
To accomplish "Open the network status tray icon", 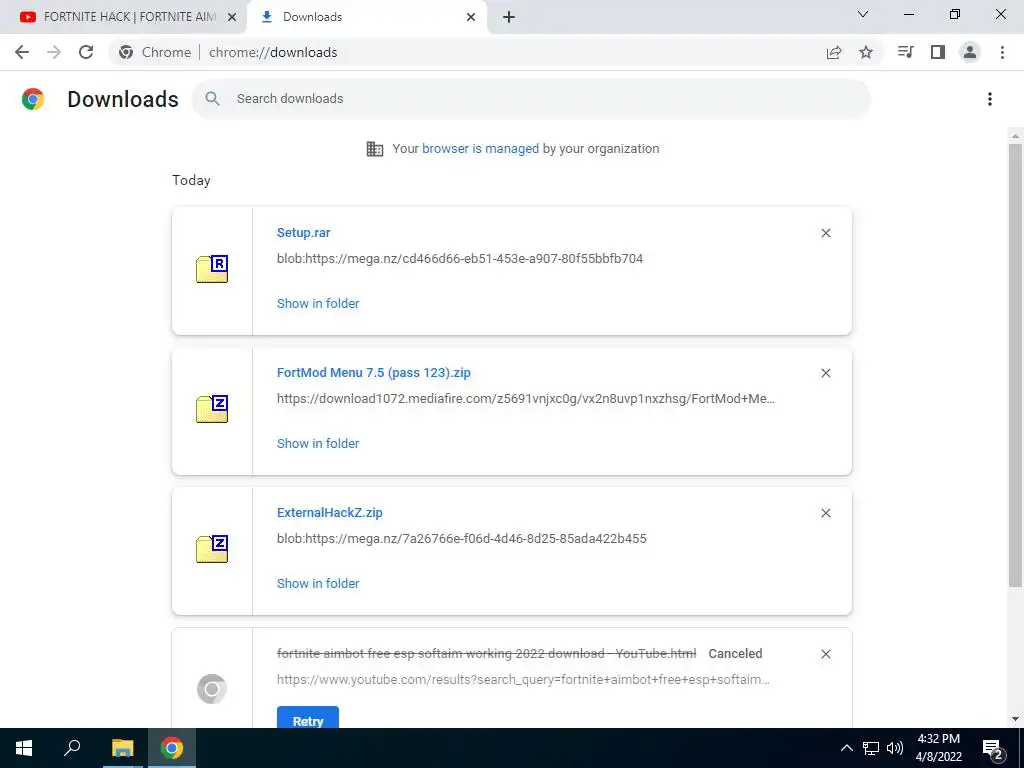I will click(x=871, y=748).
